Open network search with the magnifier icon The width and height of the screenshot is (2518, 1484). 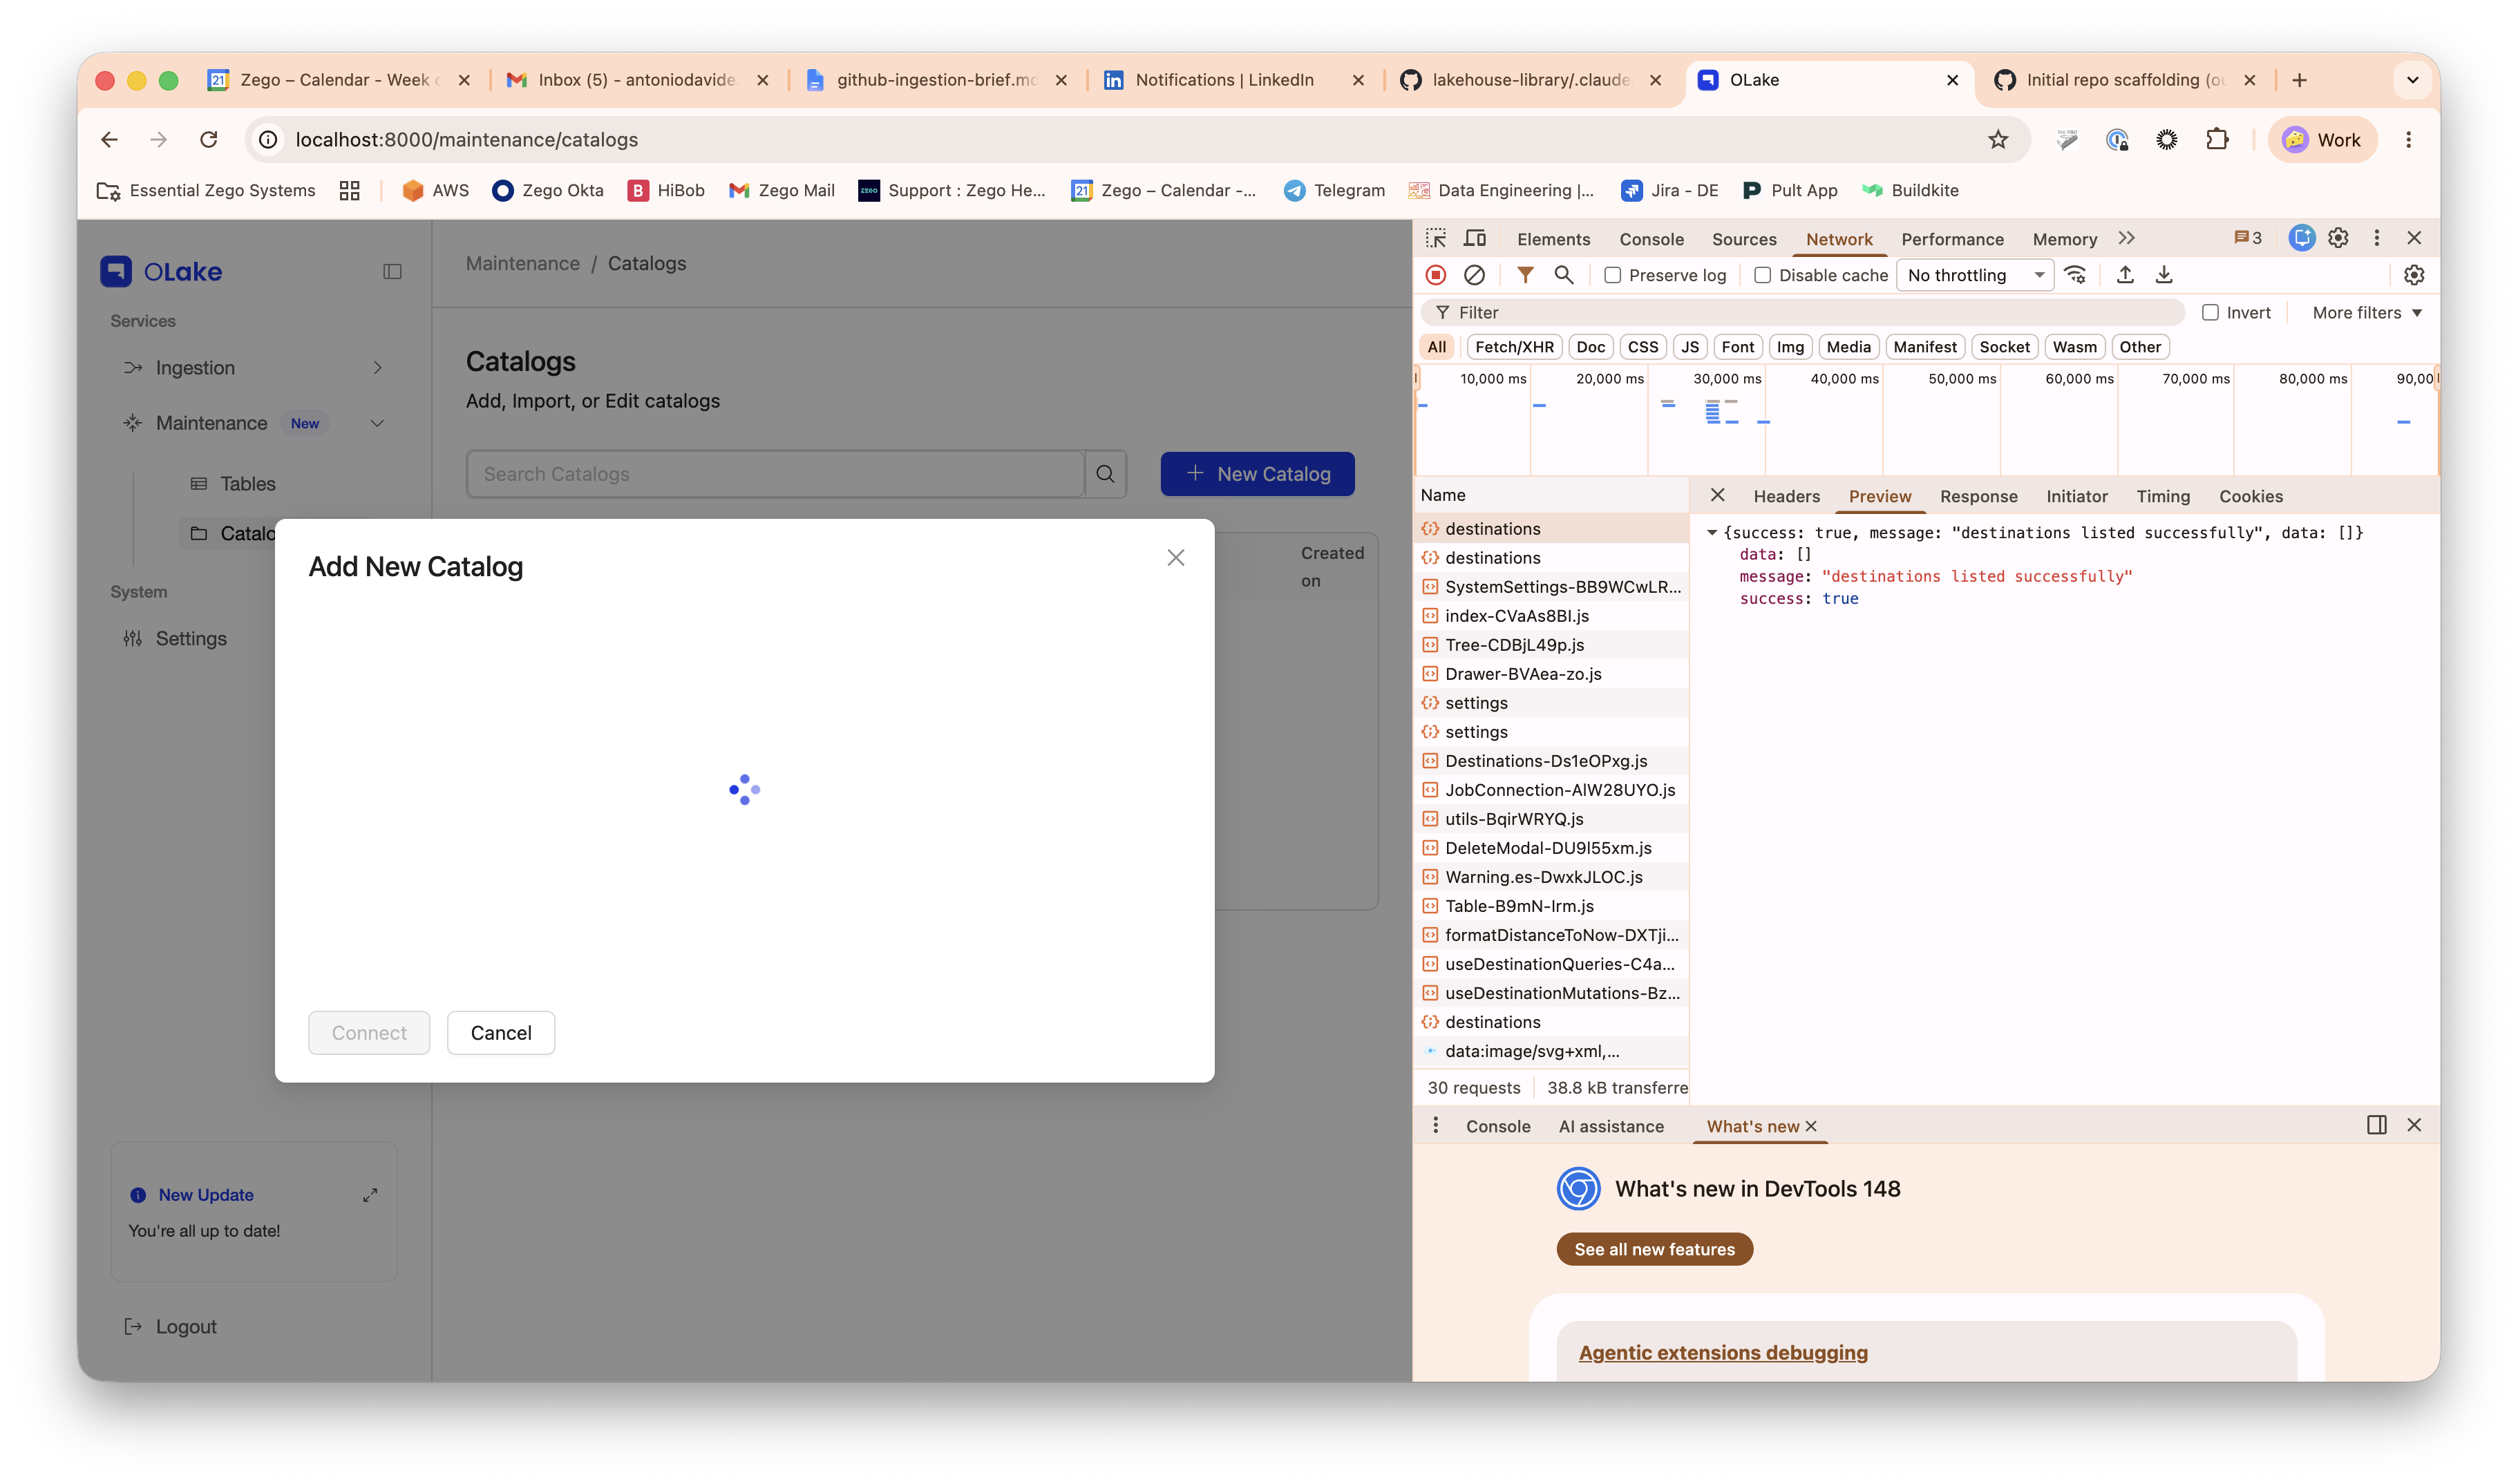click(1564, 275)
